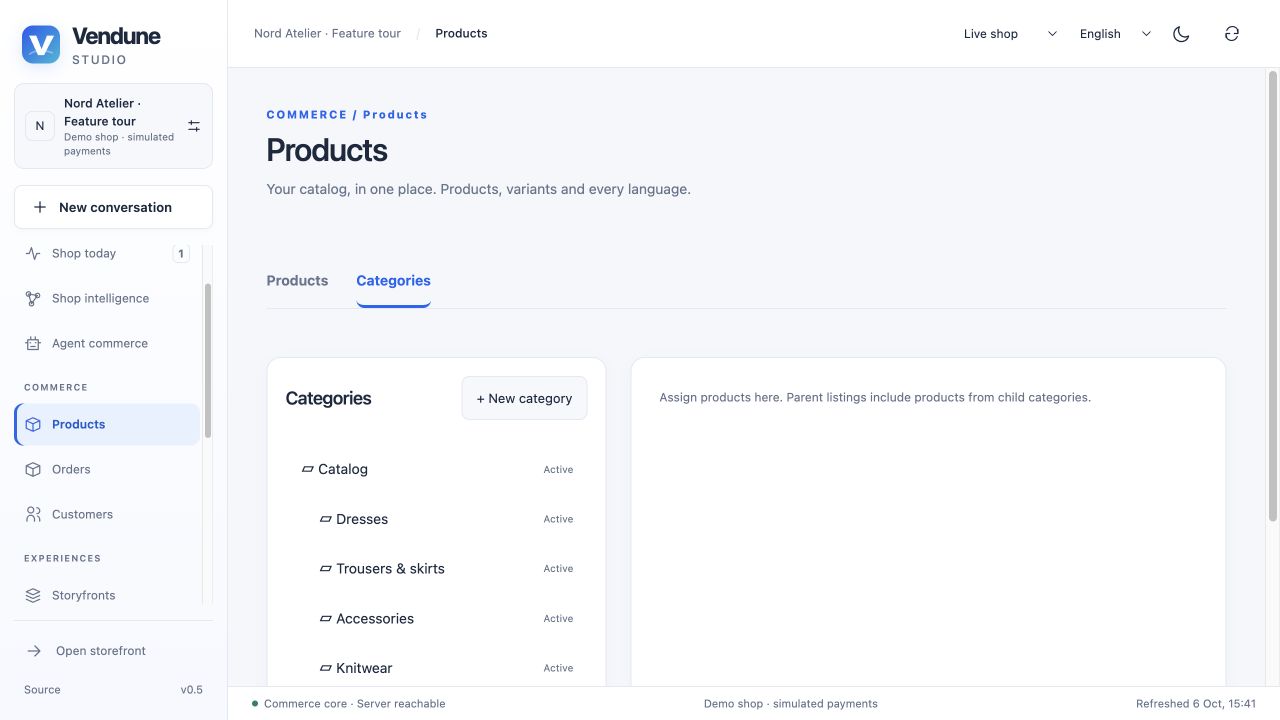Click the Dresses category icon

coord(326,519)
